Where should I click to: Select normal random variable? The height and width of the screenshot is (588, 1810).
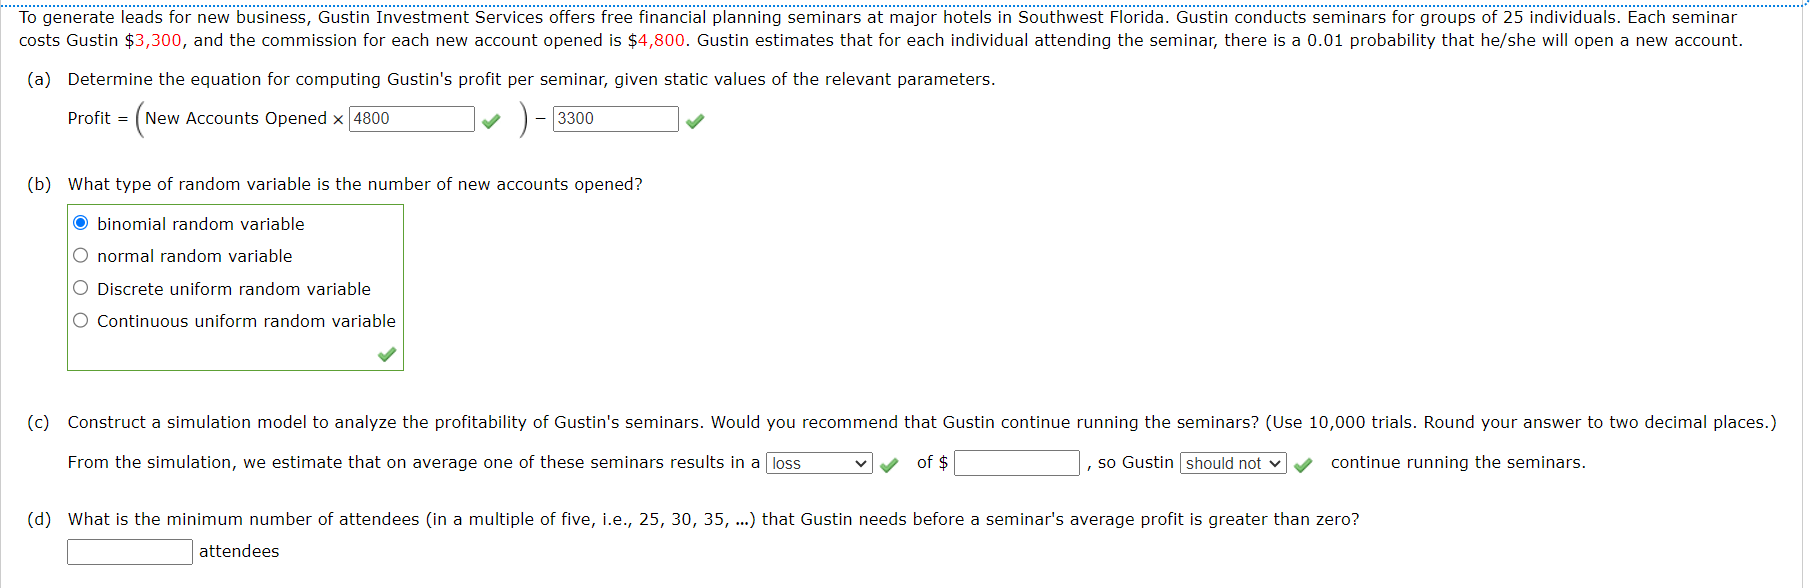tap(81, 255)
